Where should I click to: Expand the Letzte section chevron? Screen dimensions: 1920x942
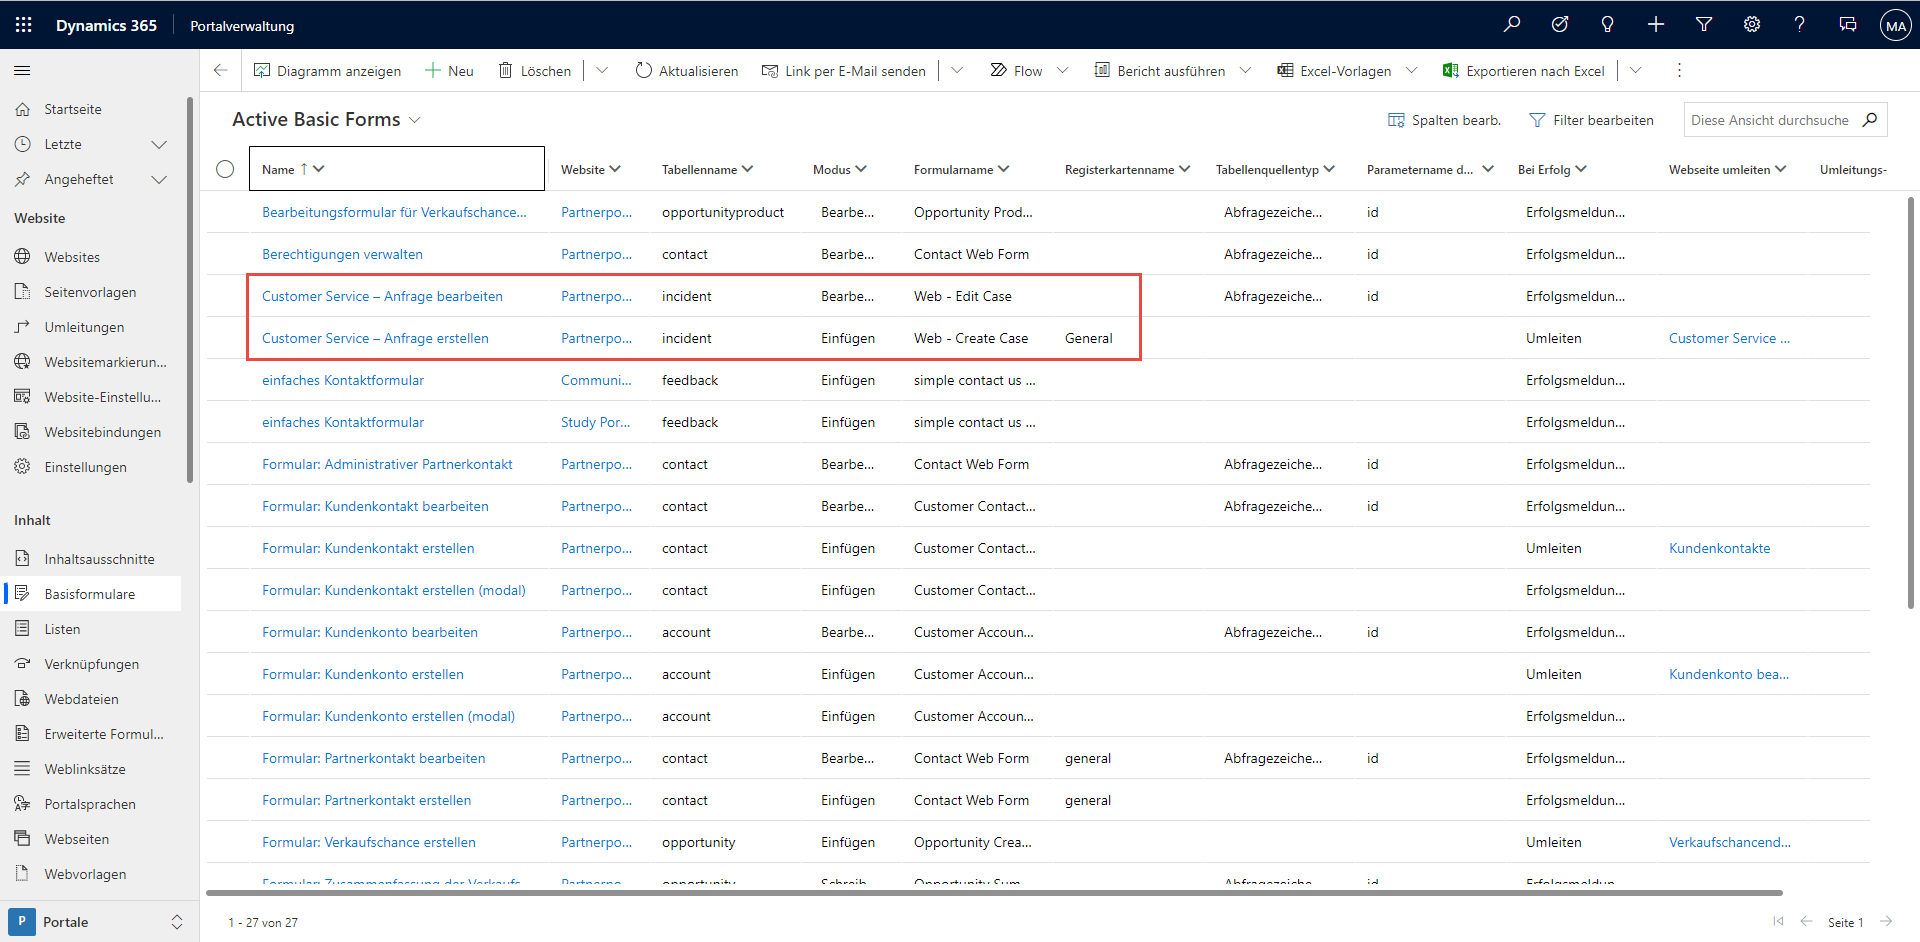click(x=158, y=145)
